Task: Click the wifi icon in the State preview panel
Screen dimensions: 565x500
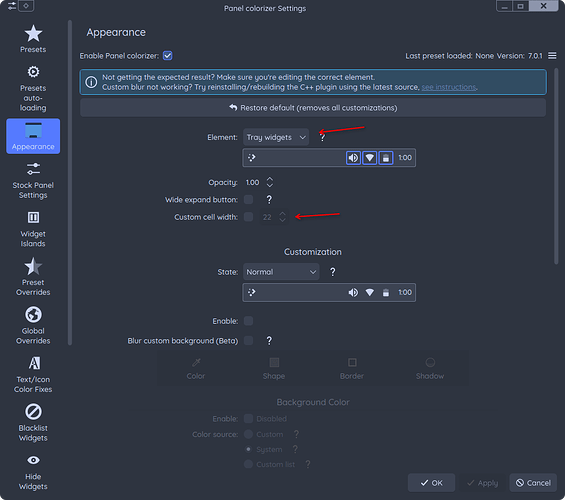Action: pos(369,293)
